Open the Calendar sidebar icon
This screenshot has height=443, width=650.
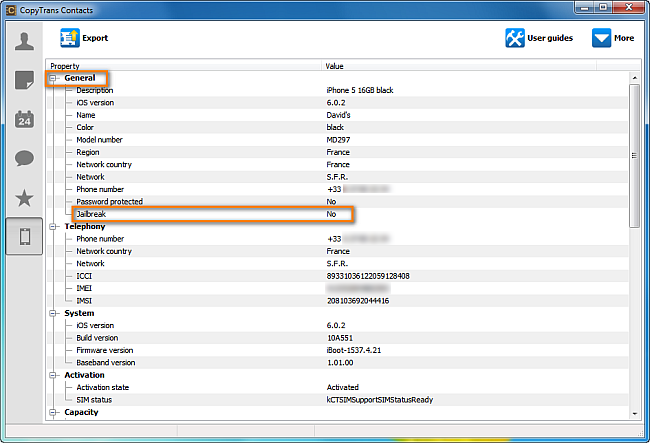tap(24, 119)
